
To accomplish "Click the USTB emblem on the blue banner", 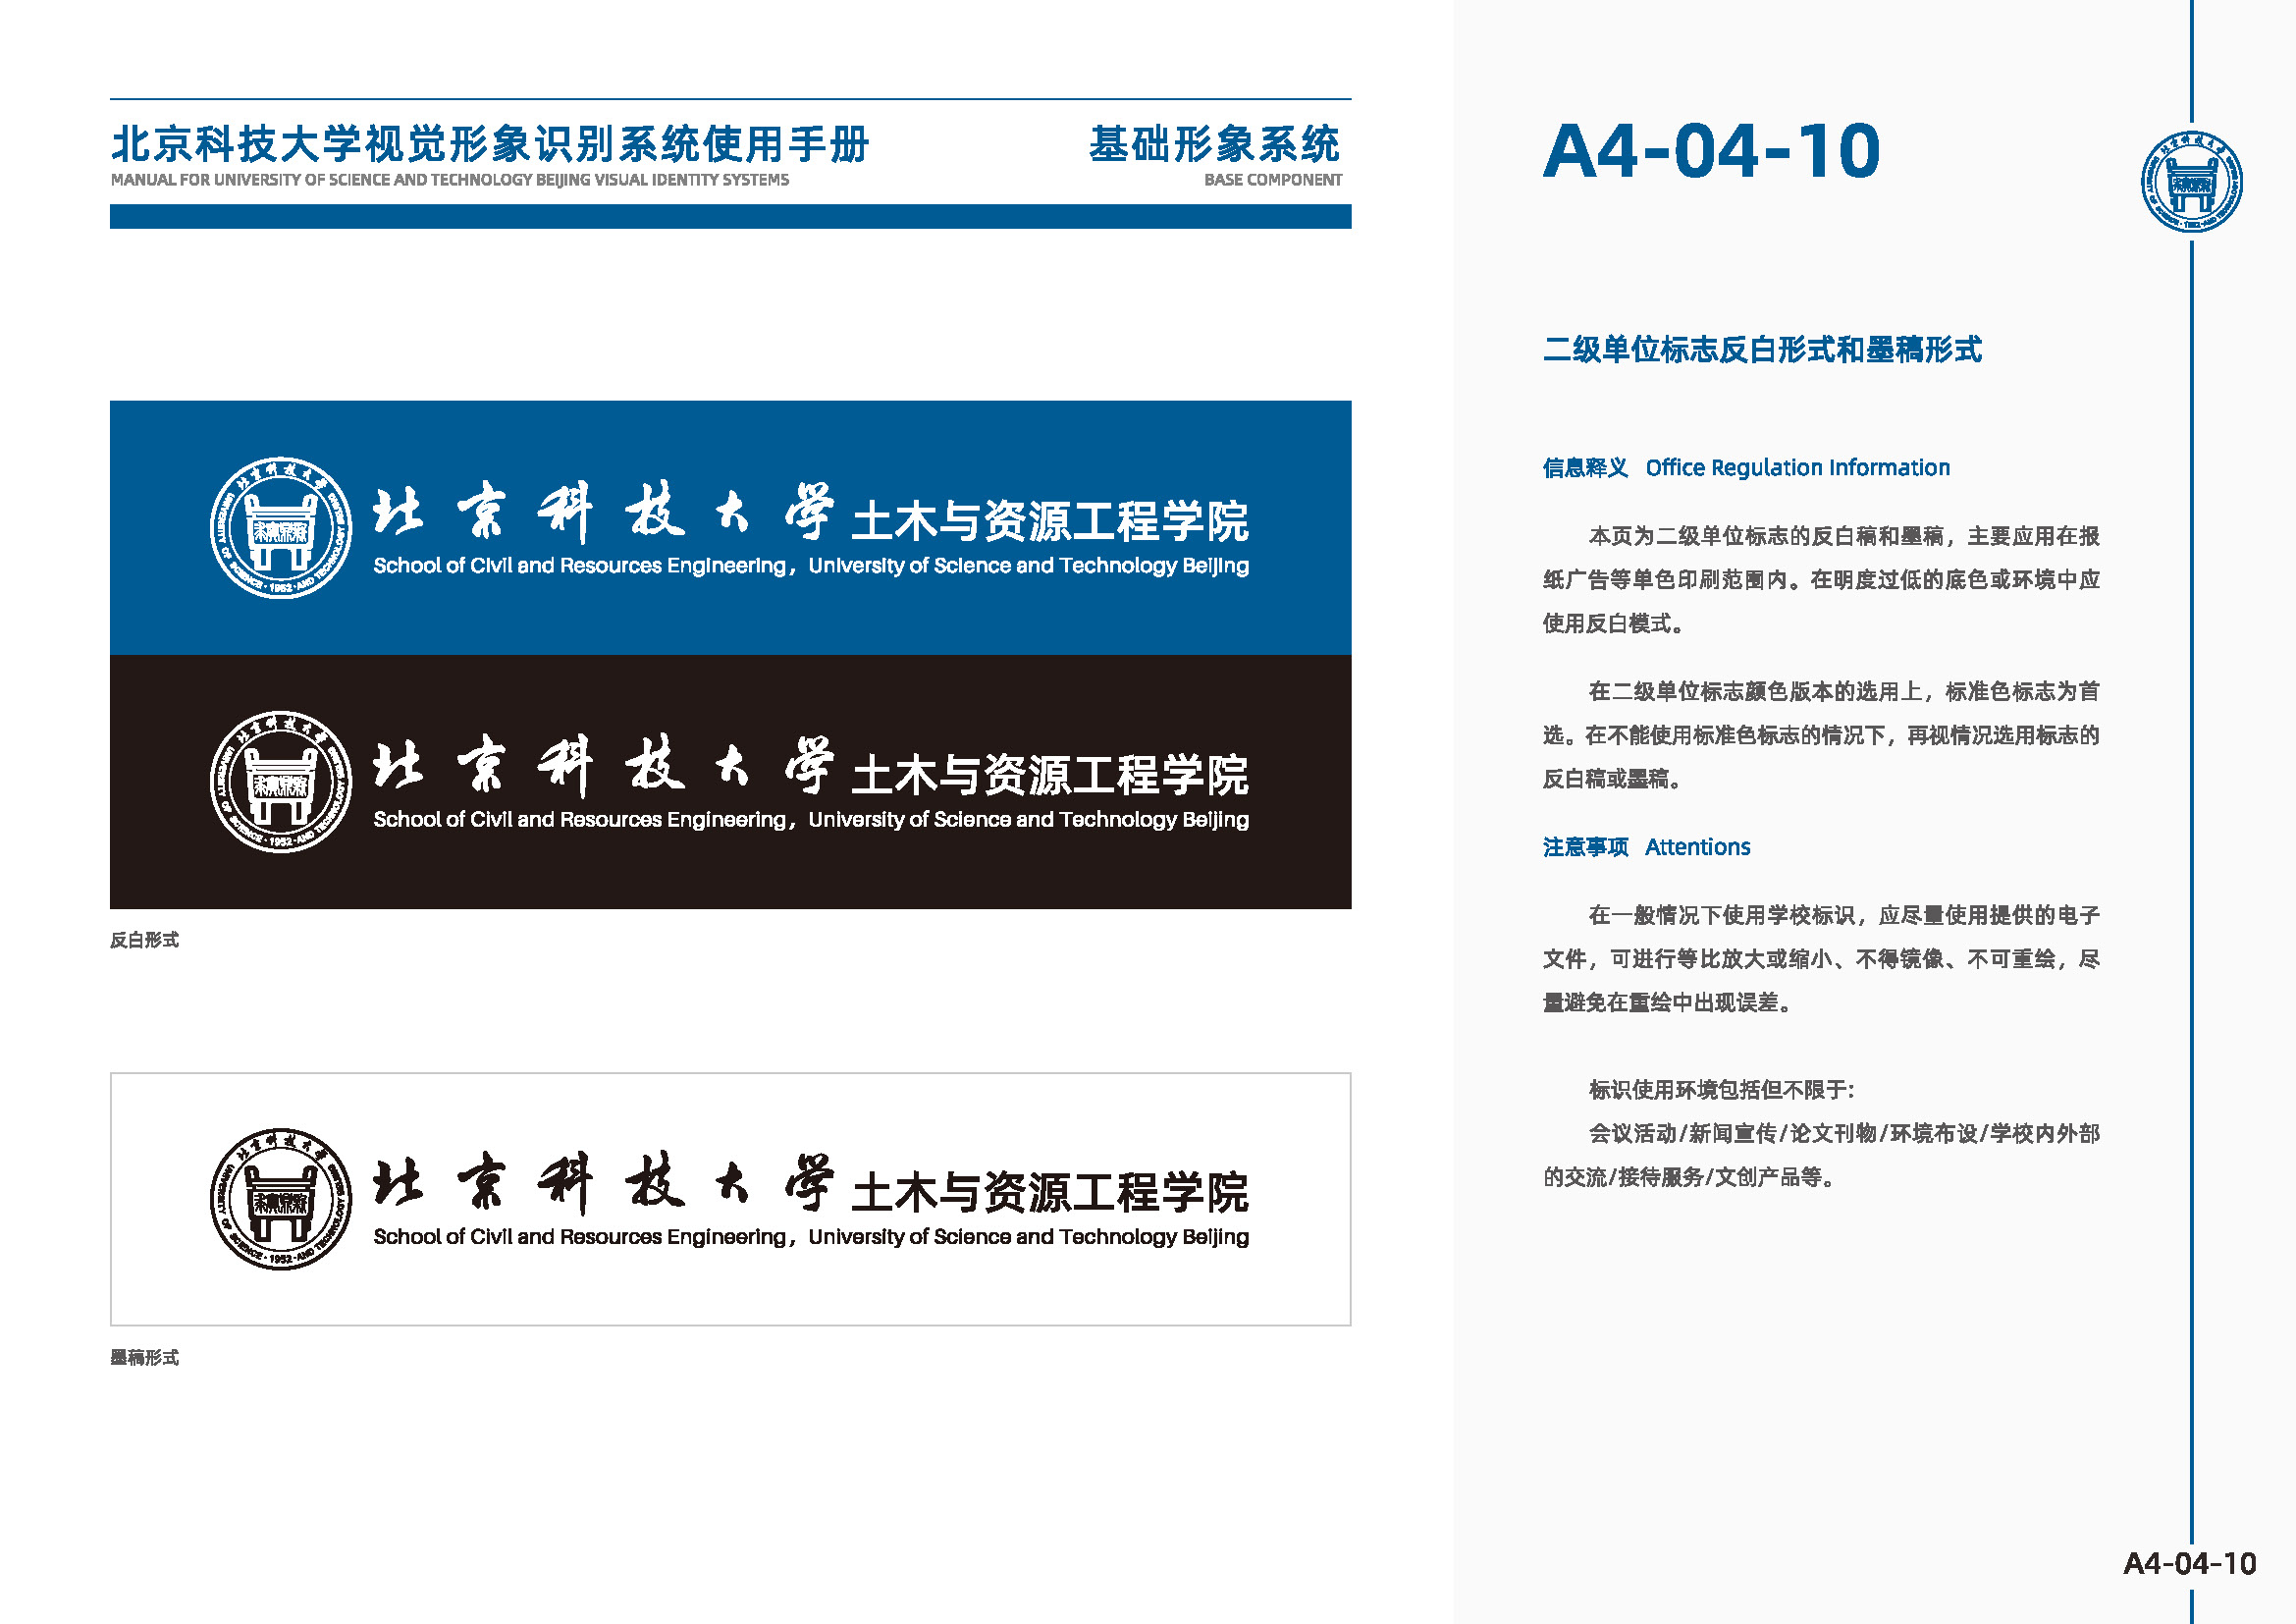I will [x=281, y=528].
